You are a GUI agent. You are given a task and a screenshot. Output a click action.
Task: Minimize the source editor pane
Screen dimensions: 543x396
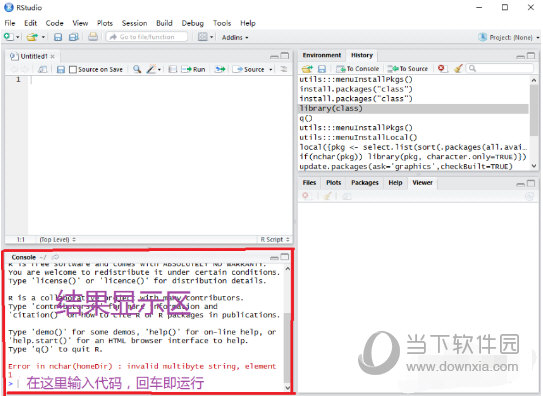(274, 56)
